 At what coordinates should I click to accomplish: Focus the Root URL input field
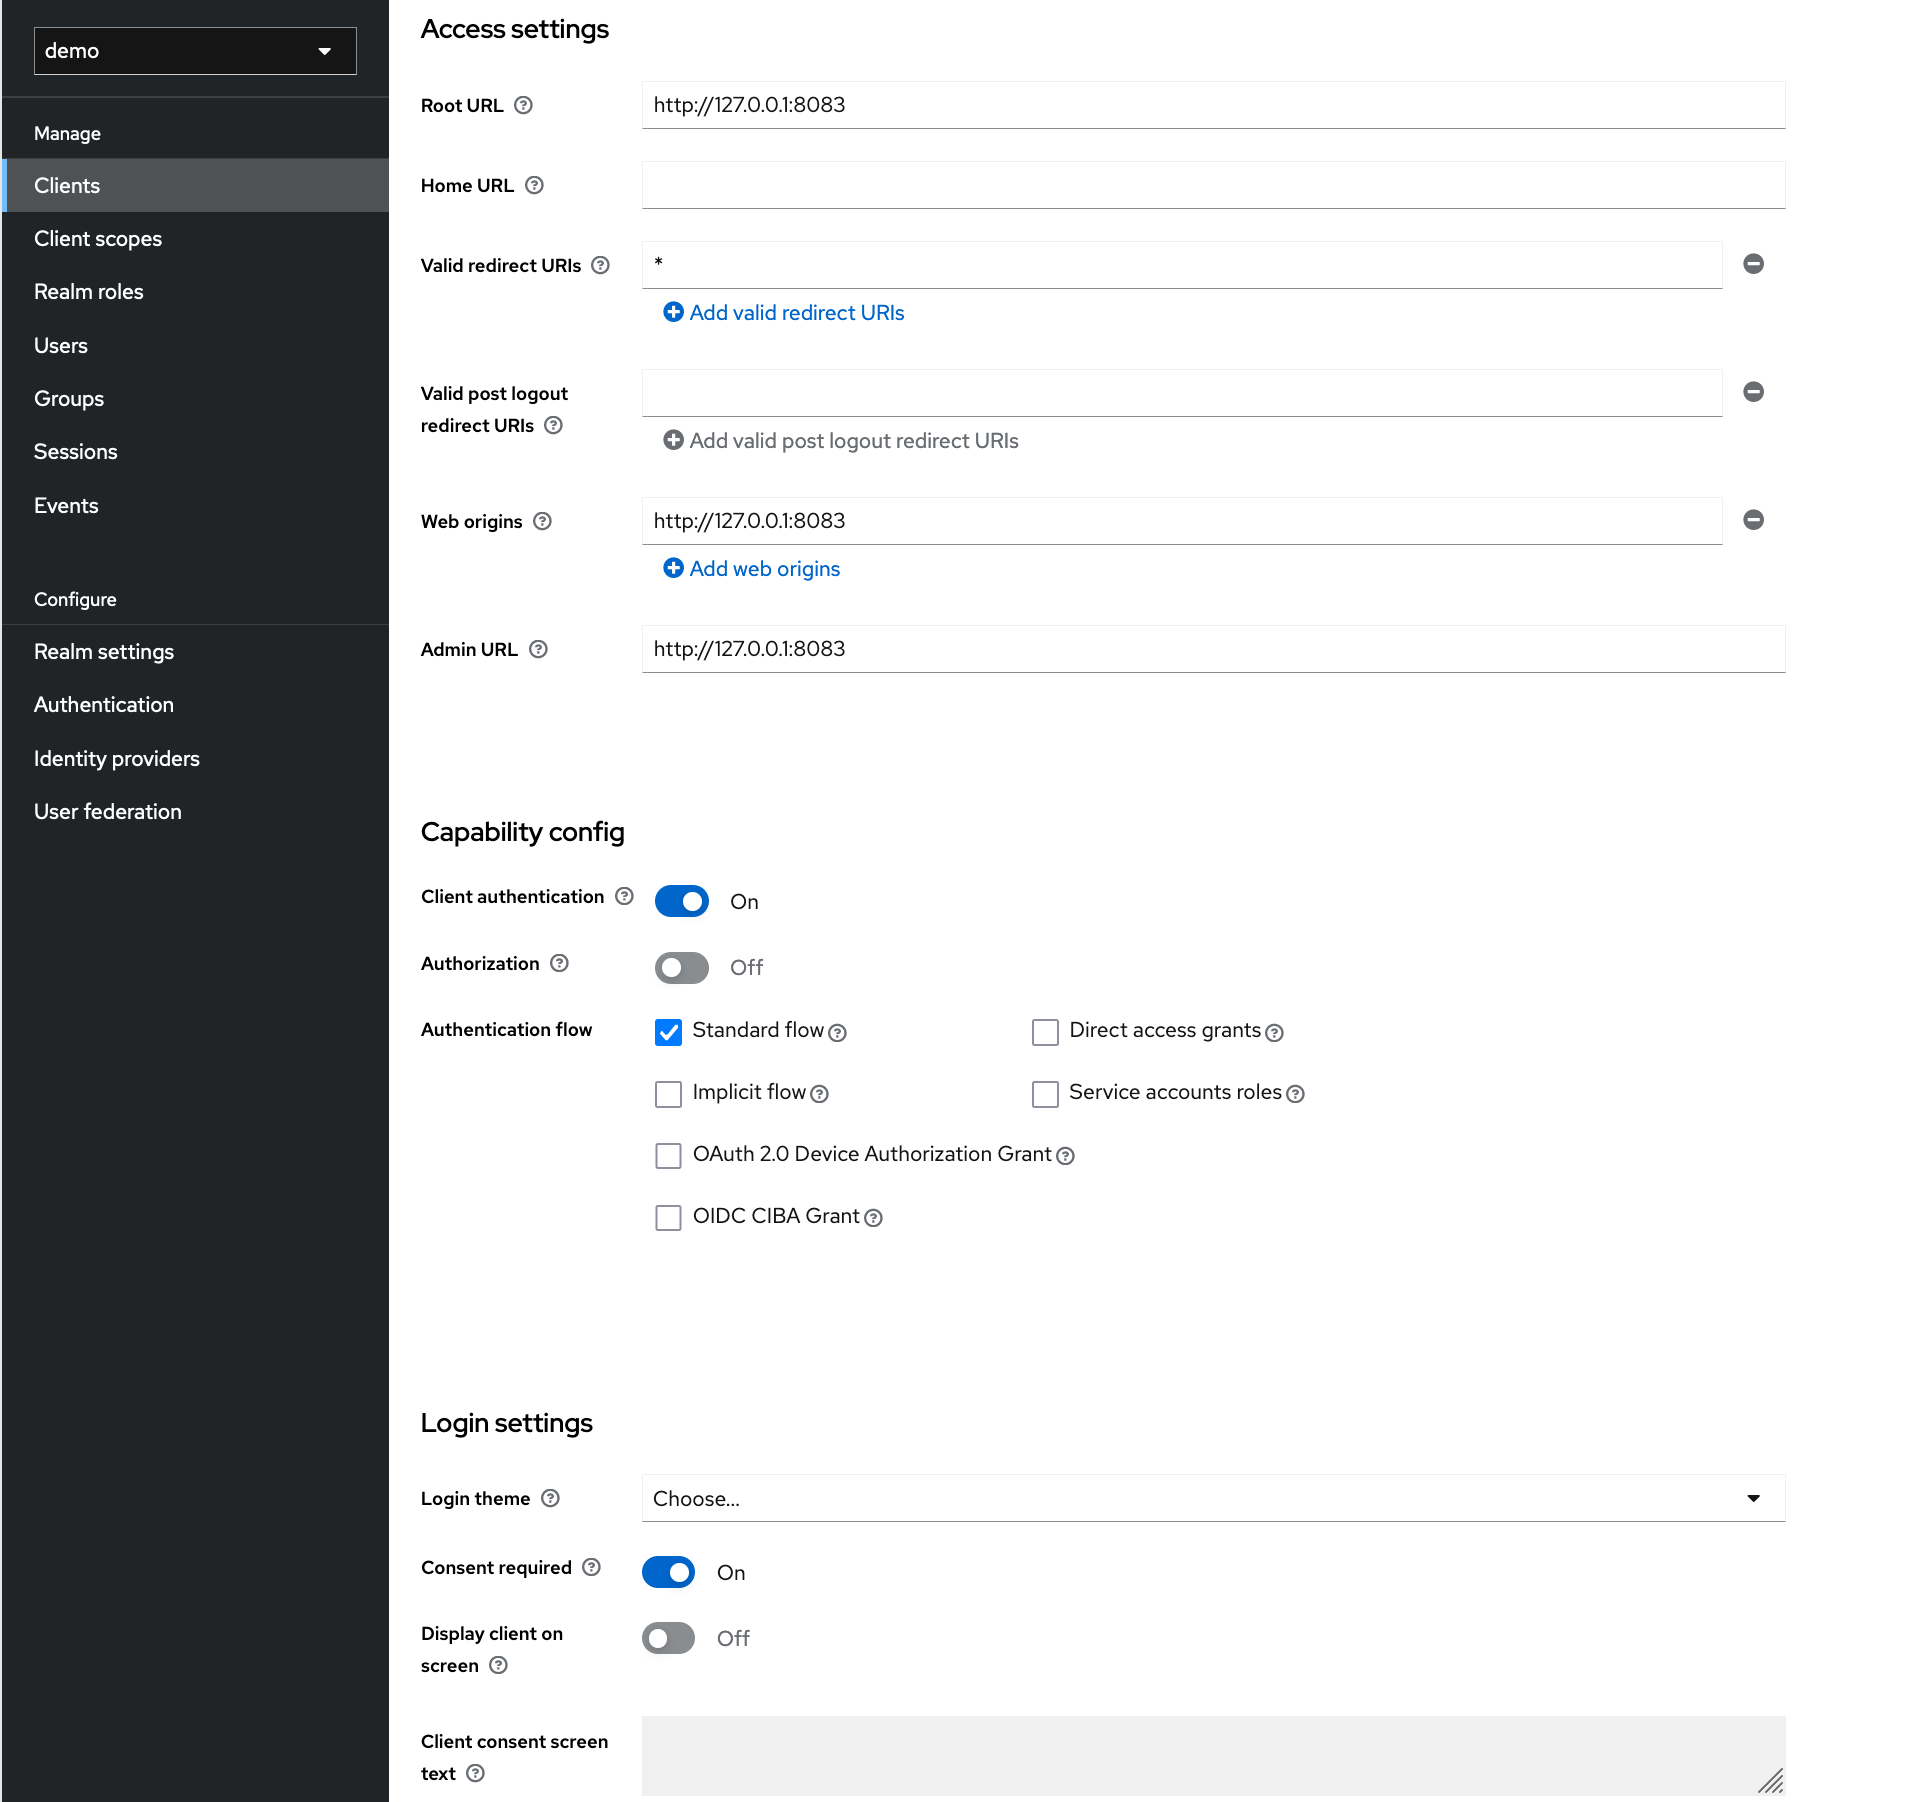point(1213,105)
